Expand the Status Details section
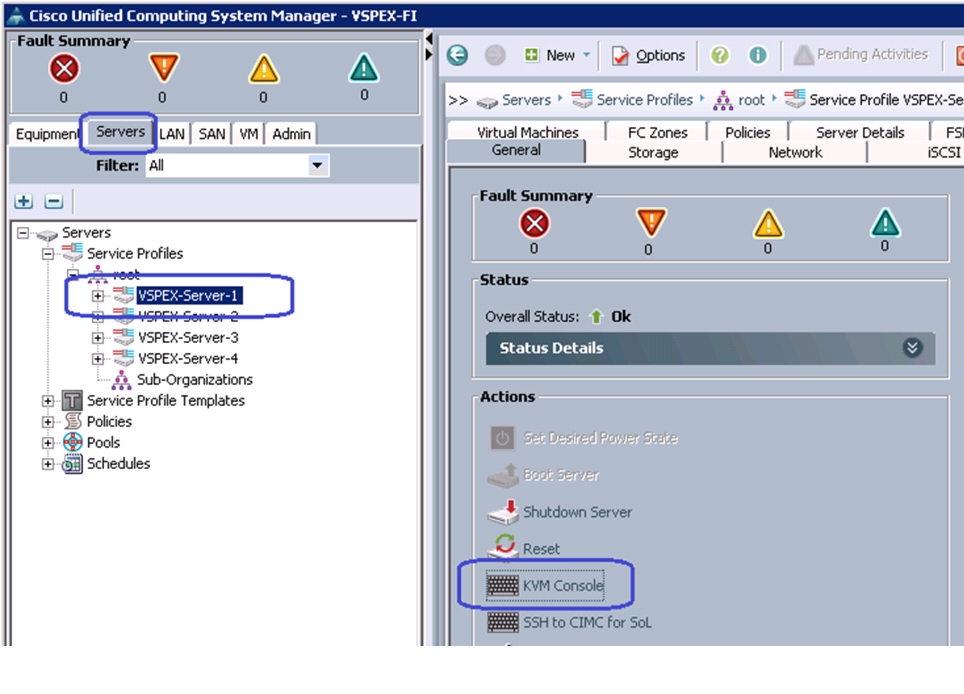This screenshot has height=694, width=964. tap(912, 348)
